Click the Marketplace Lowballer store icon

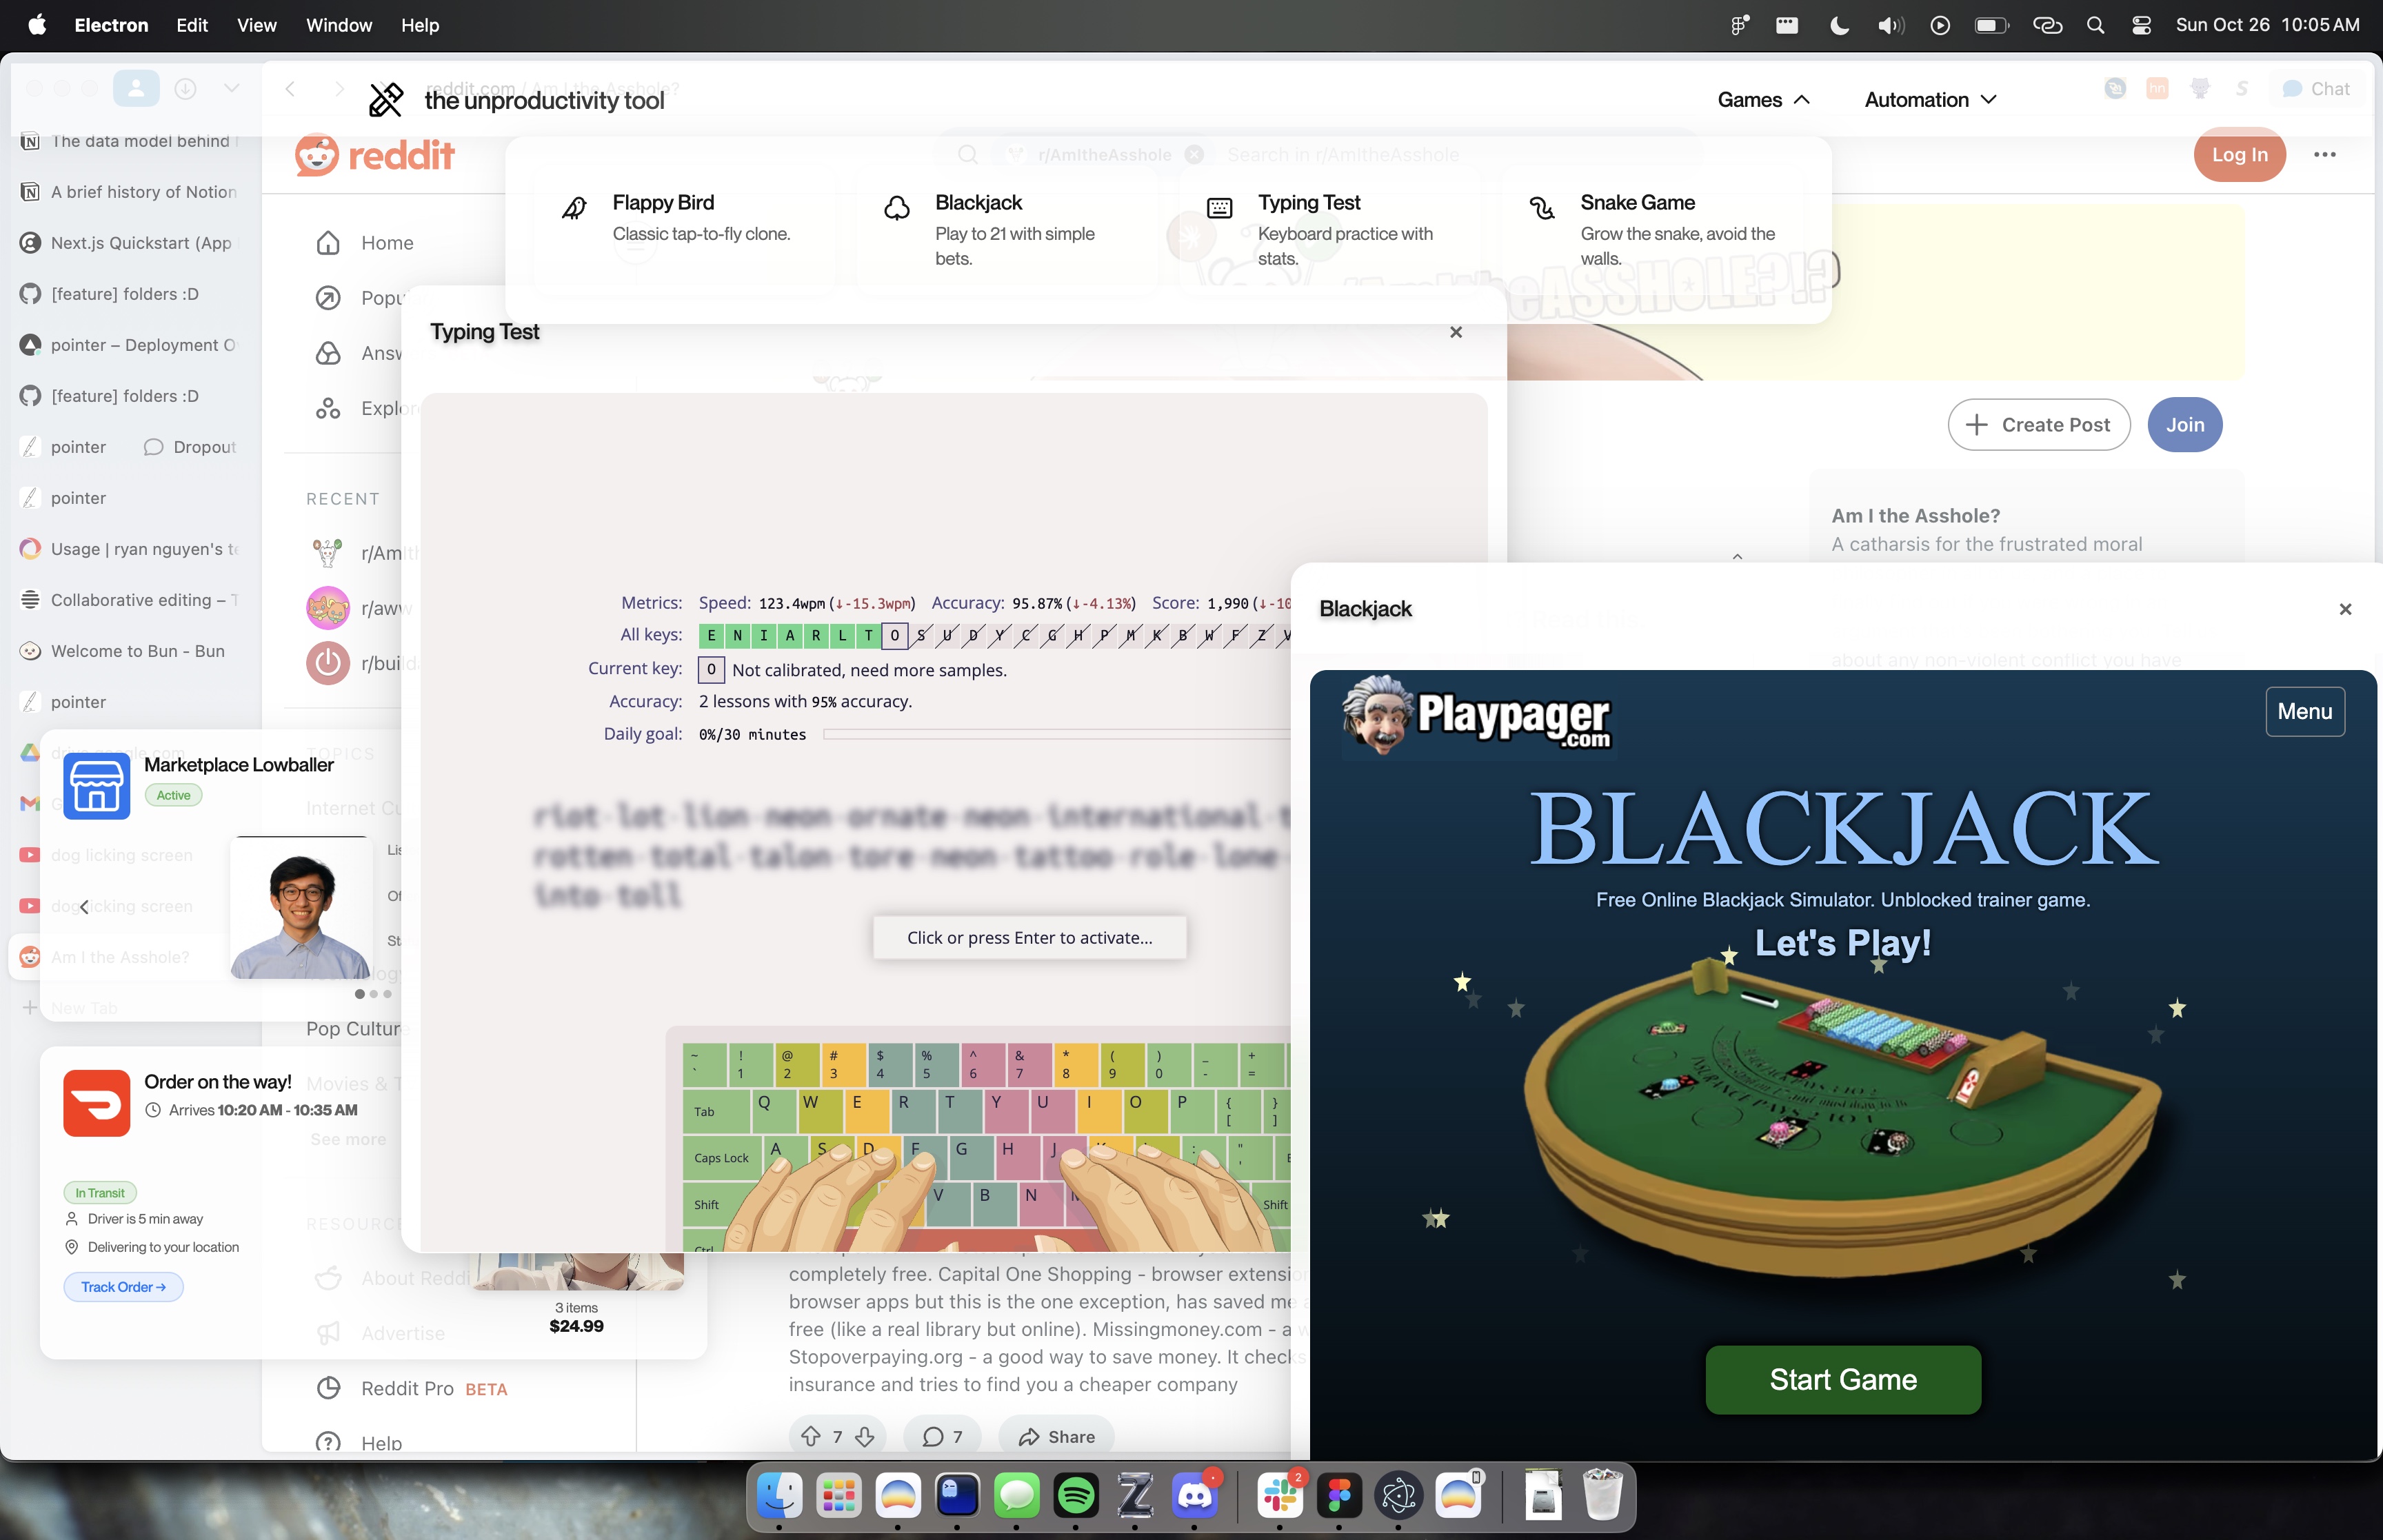click(97, 786)
